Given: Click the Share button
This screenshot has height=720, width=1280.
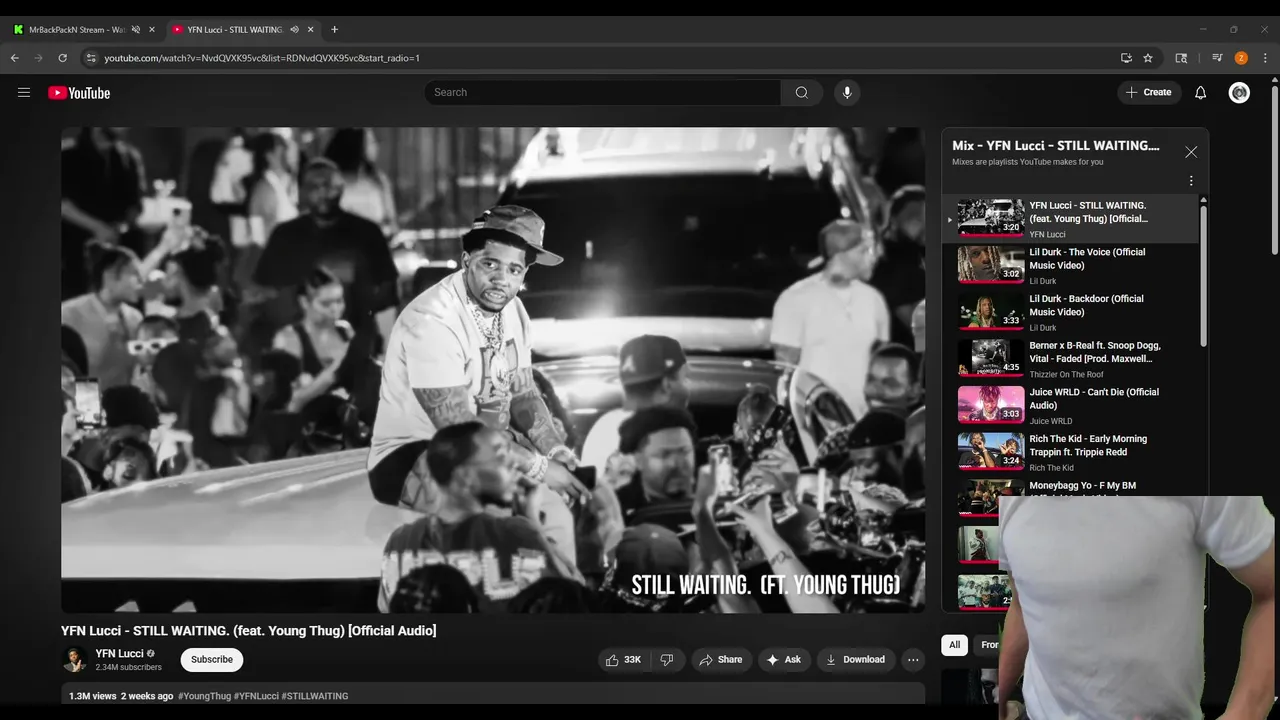Looking at the screenshot, I should pyautogui.click(x=721, y=659).
